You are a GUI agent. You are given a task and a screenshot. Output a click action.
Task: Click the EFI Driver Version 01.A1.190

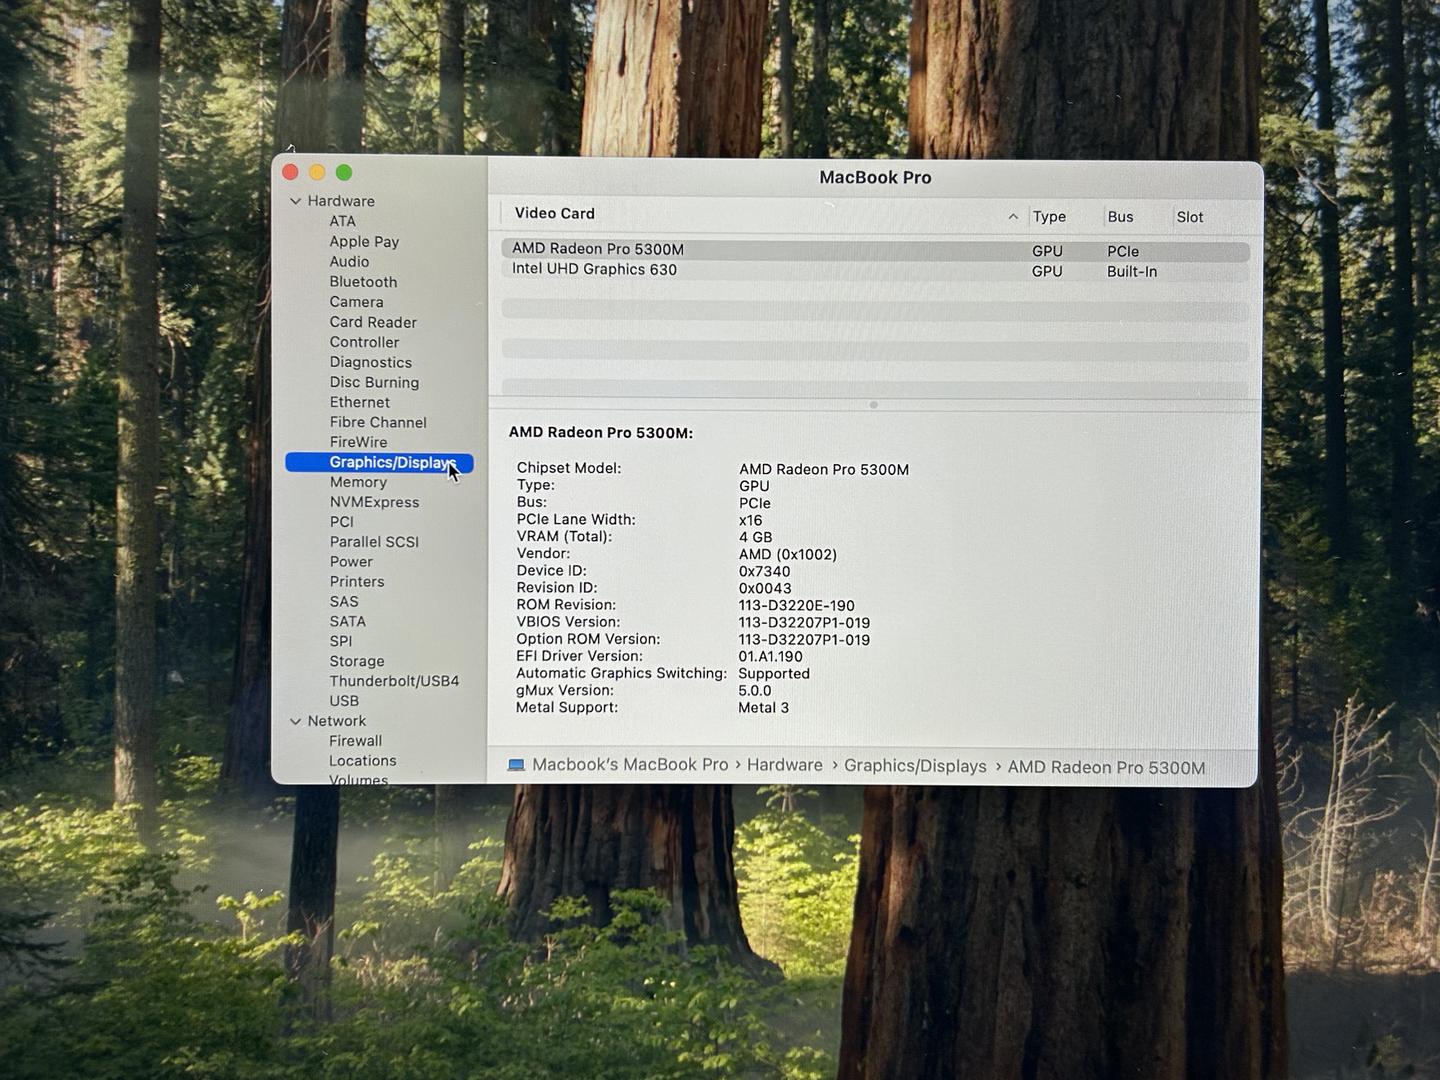[770, 656]
